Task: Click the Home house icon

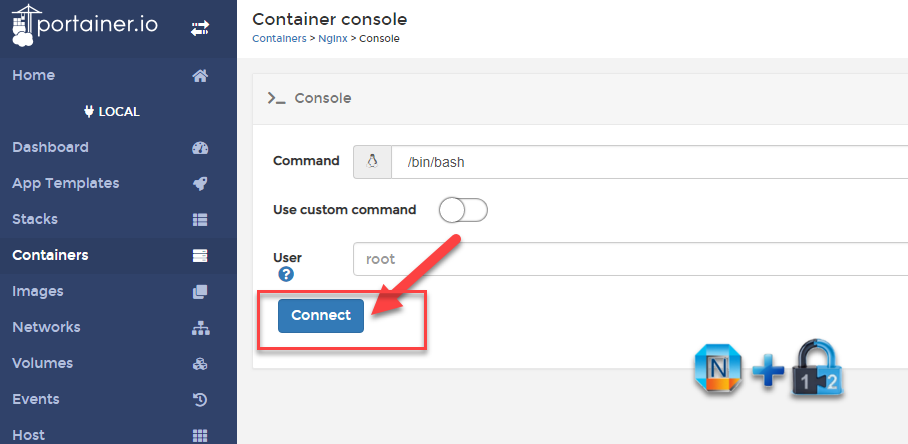Action: (200, 76)
